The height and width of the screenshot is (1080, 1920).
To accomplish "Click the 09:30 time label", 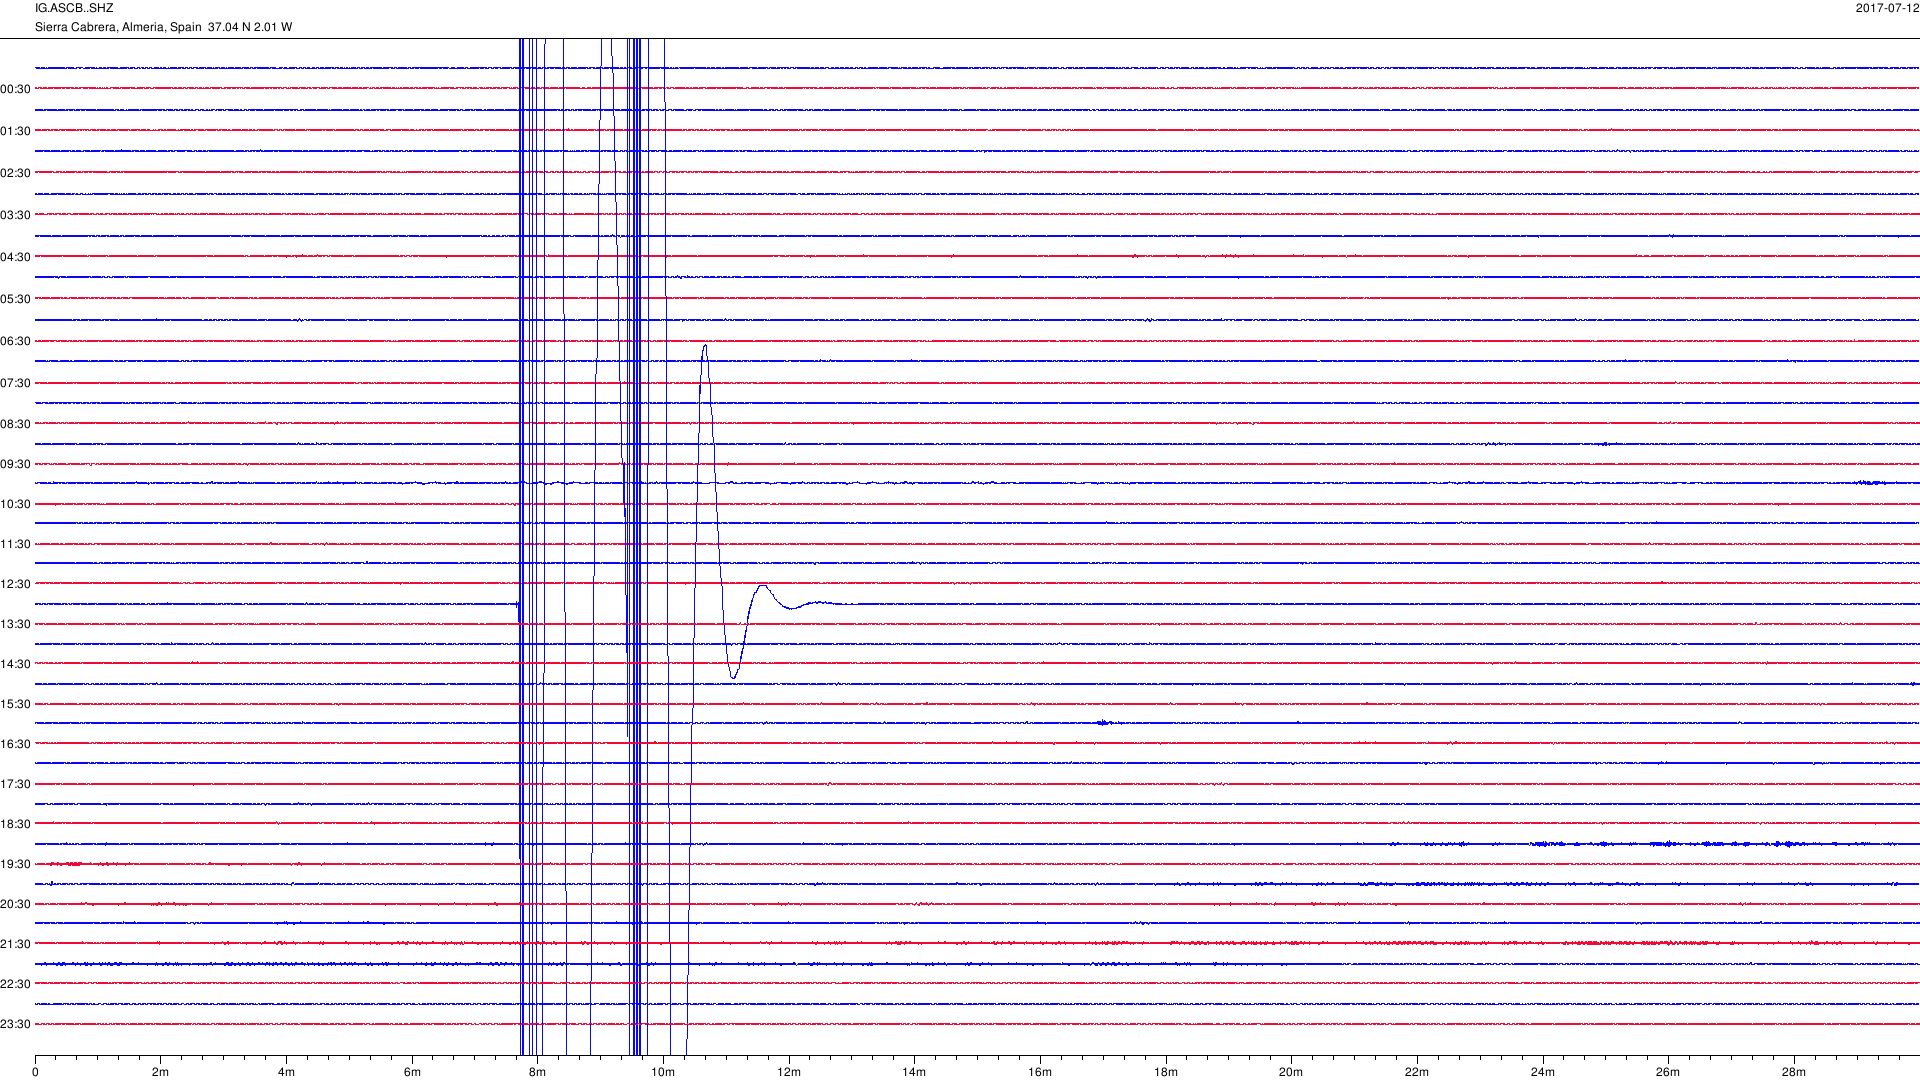I will [15, 464].
